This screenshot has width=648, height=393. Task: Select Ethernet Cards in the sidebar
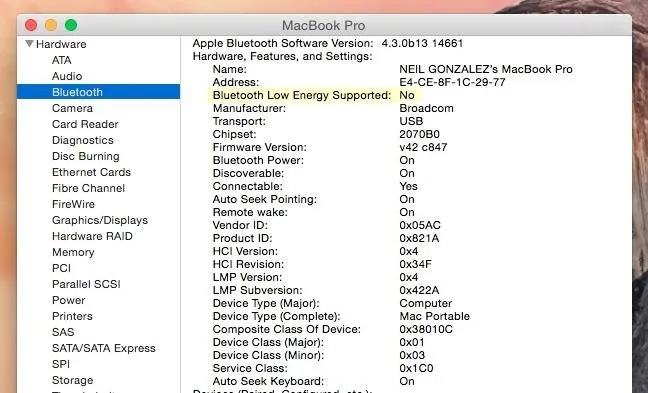[x=91, y=172]
